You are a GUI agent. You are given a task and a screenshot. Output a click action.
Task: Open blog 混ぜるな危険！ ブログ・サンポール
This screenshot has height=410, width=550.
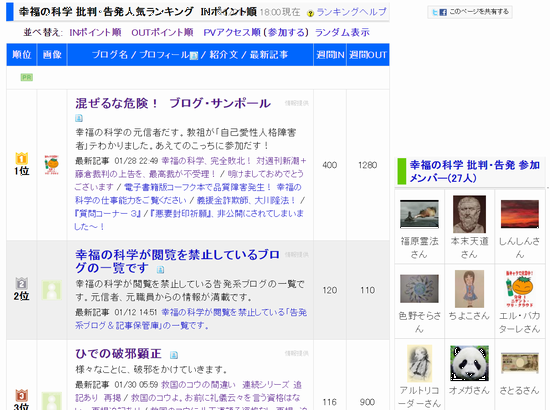pyautogui.click(x=173, y=103)
